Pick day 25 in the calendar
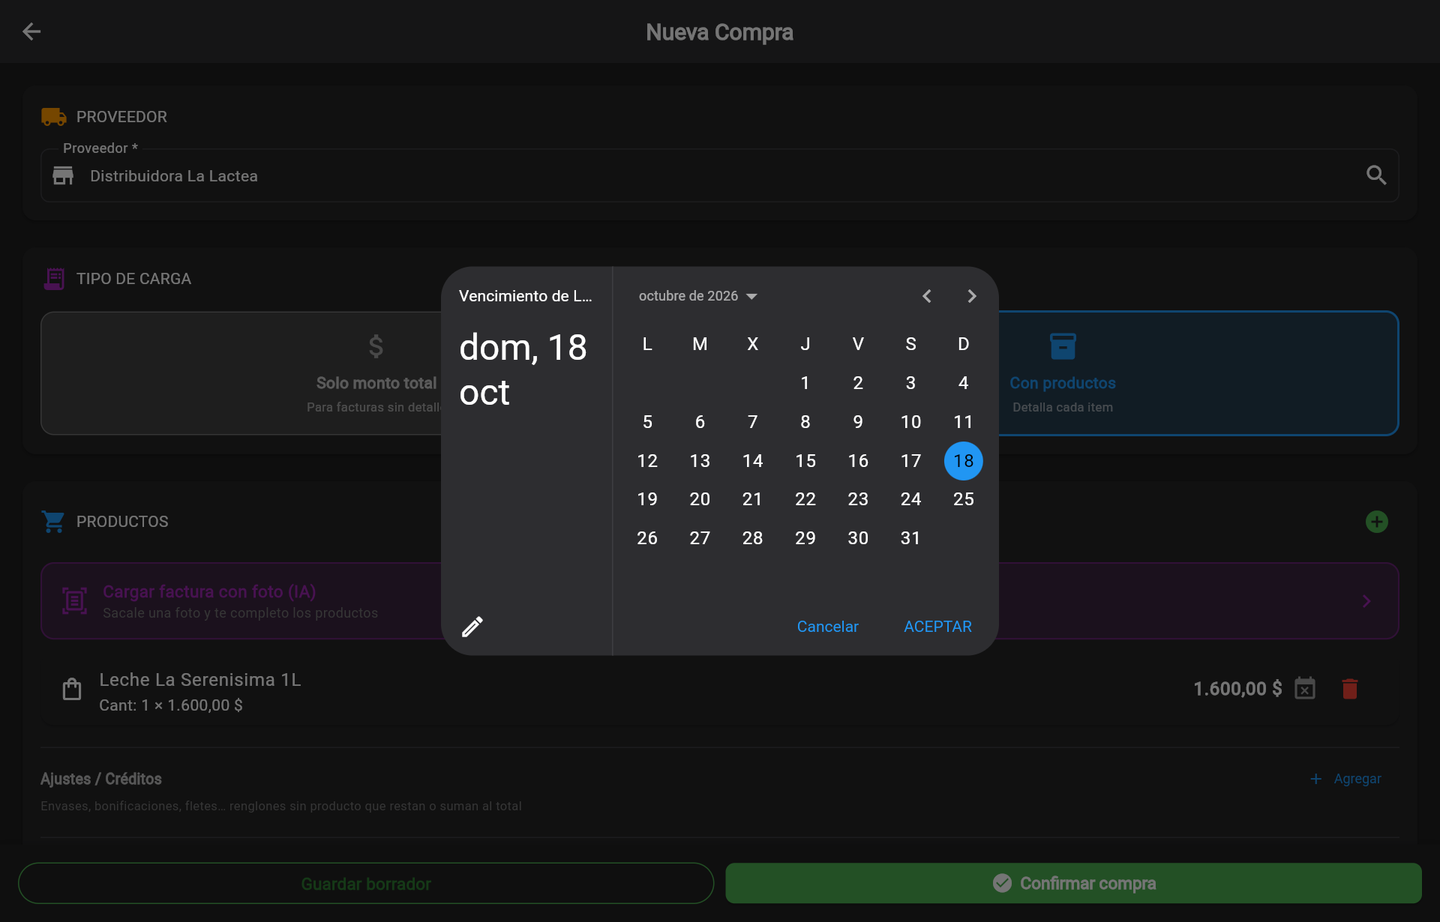 (963, 499)
